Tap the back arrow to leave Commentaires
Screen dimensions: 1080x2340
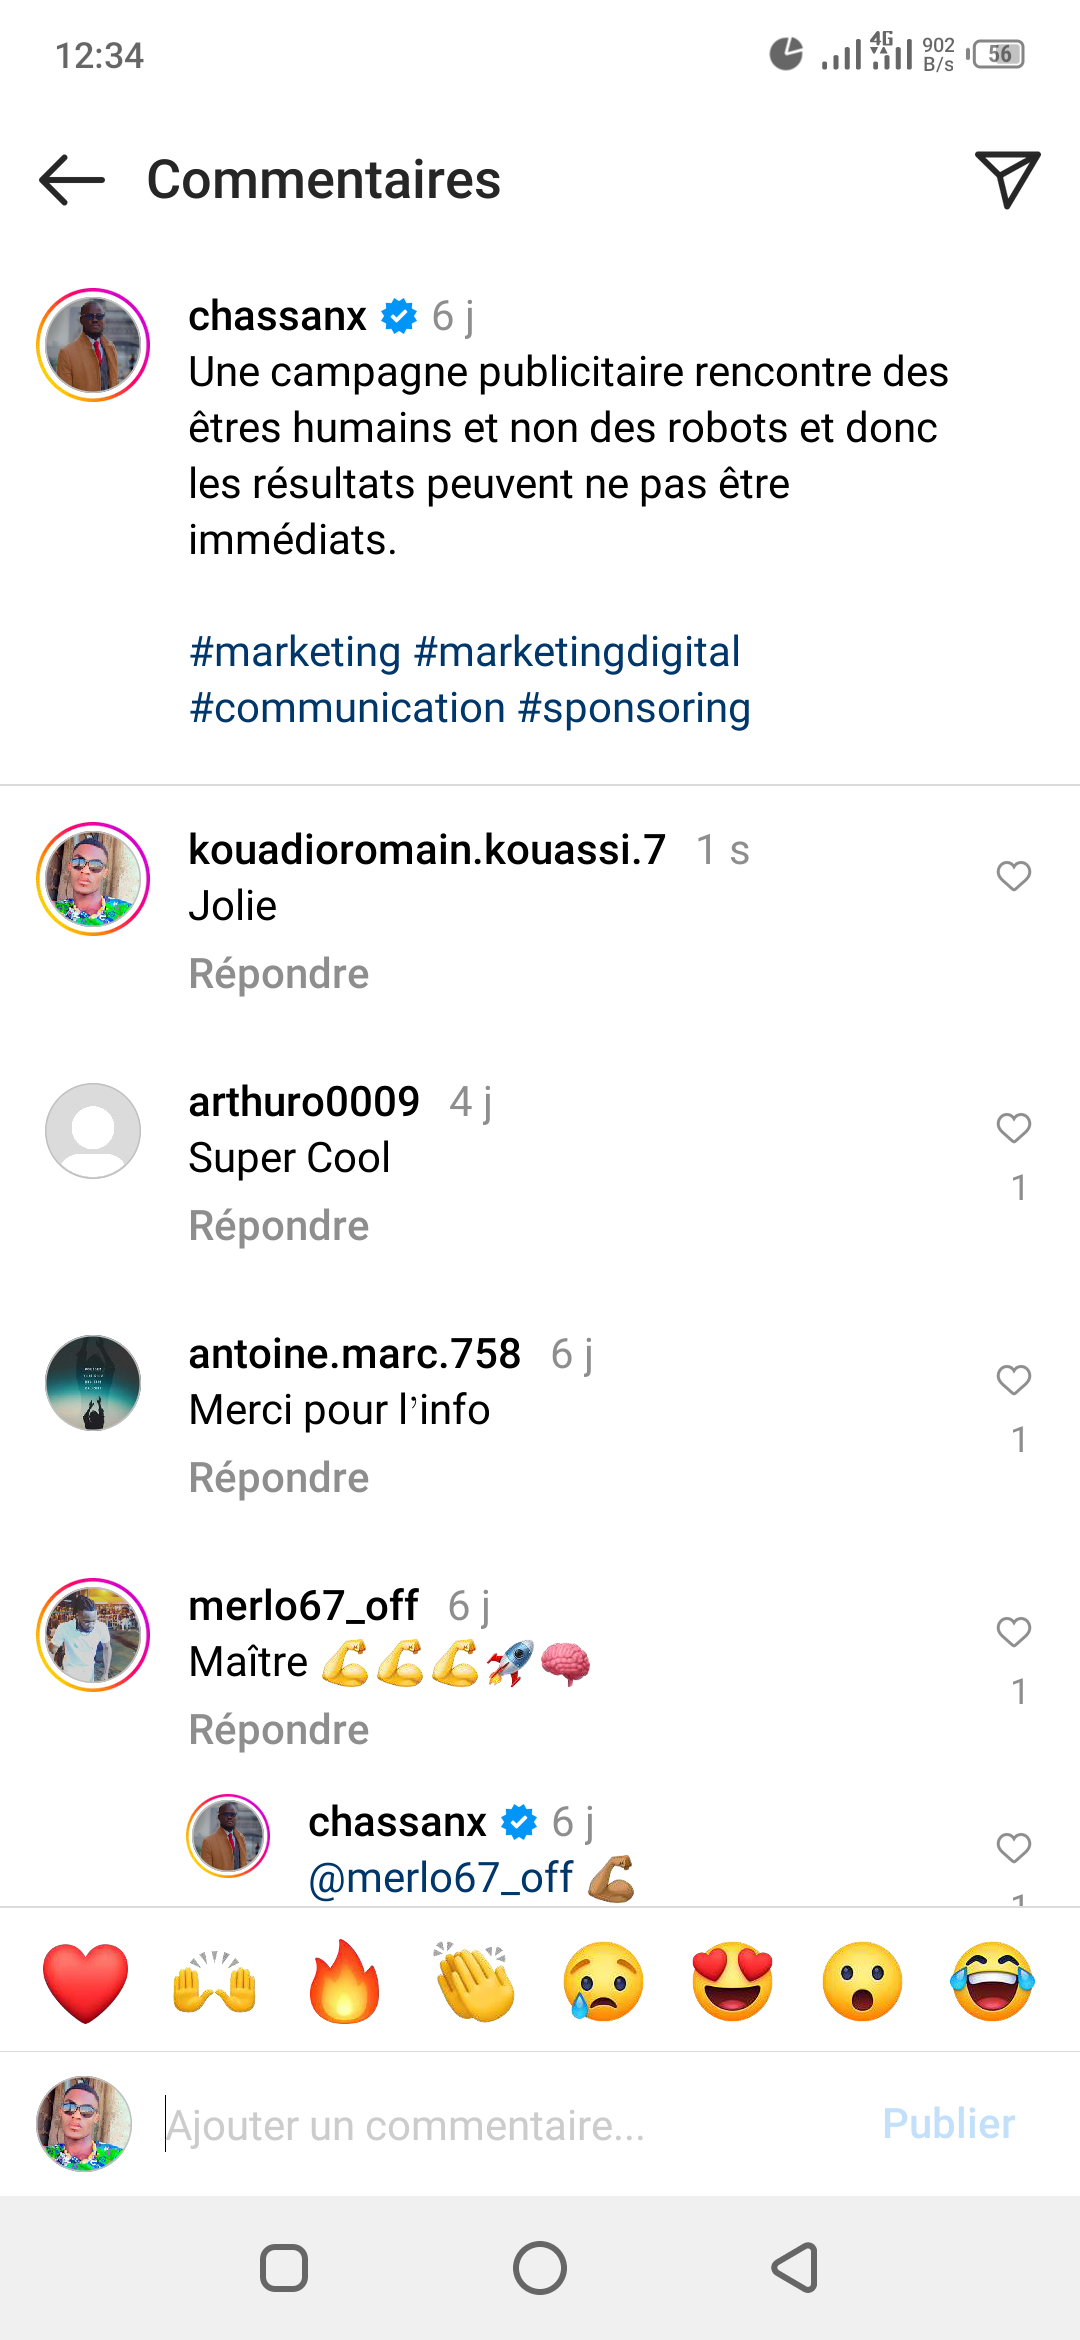[x=72, y=180]
